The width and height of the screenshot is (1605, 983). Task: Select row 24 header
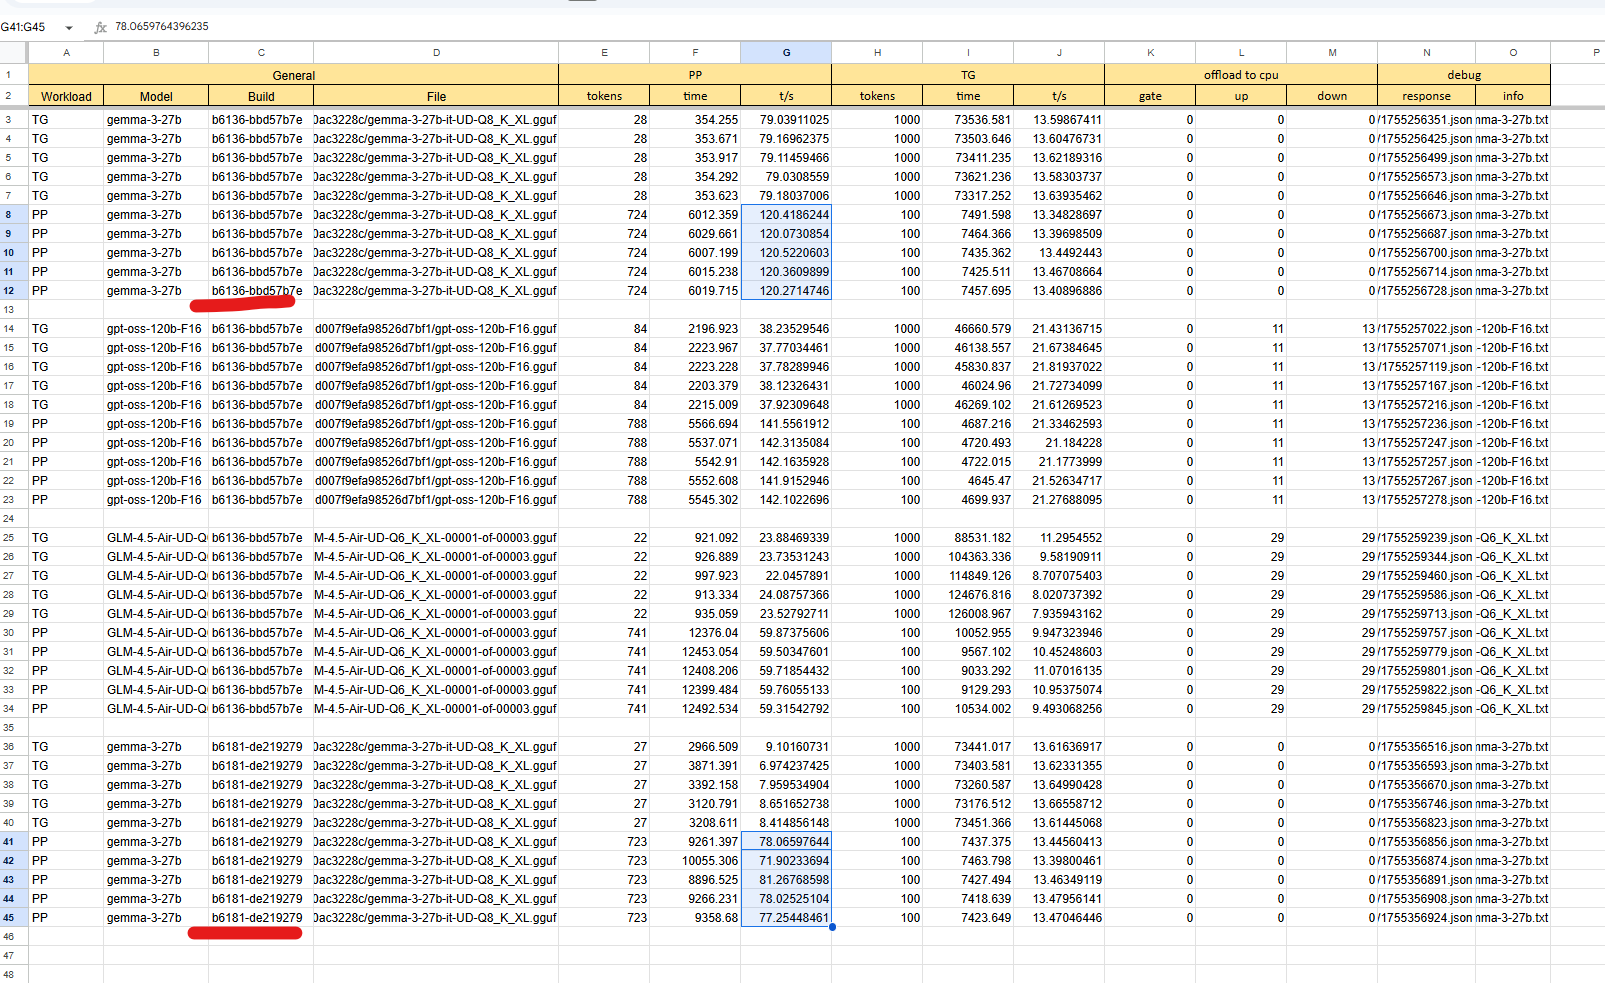coord(14,519)
